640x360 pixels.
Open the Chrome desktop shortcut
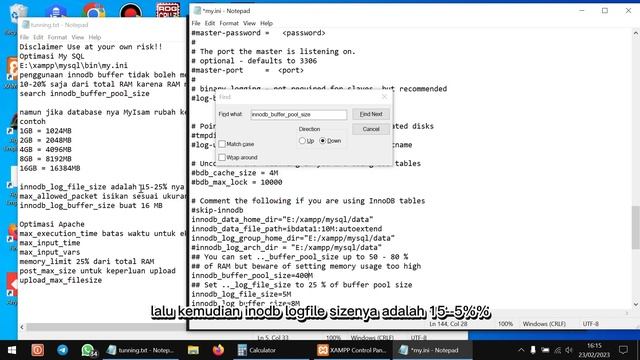tap(93, 11)
